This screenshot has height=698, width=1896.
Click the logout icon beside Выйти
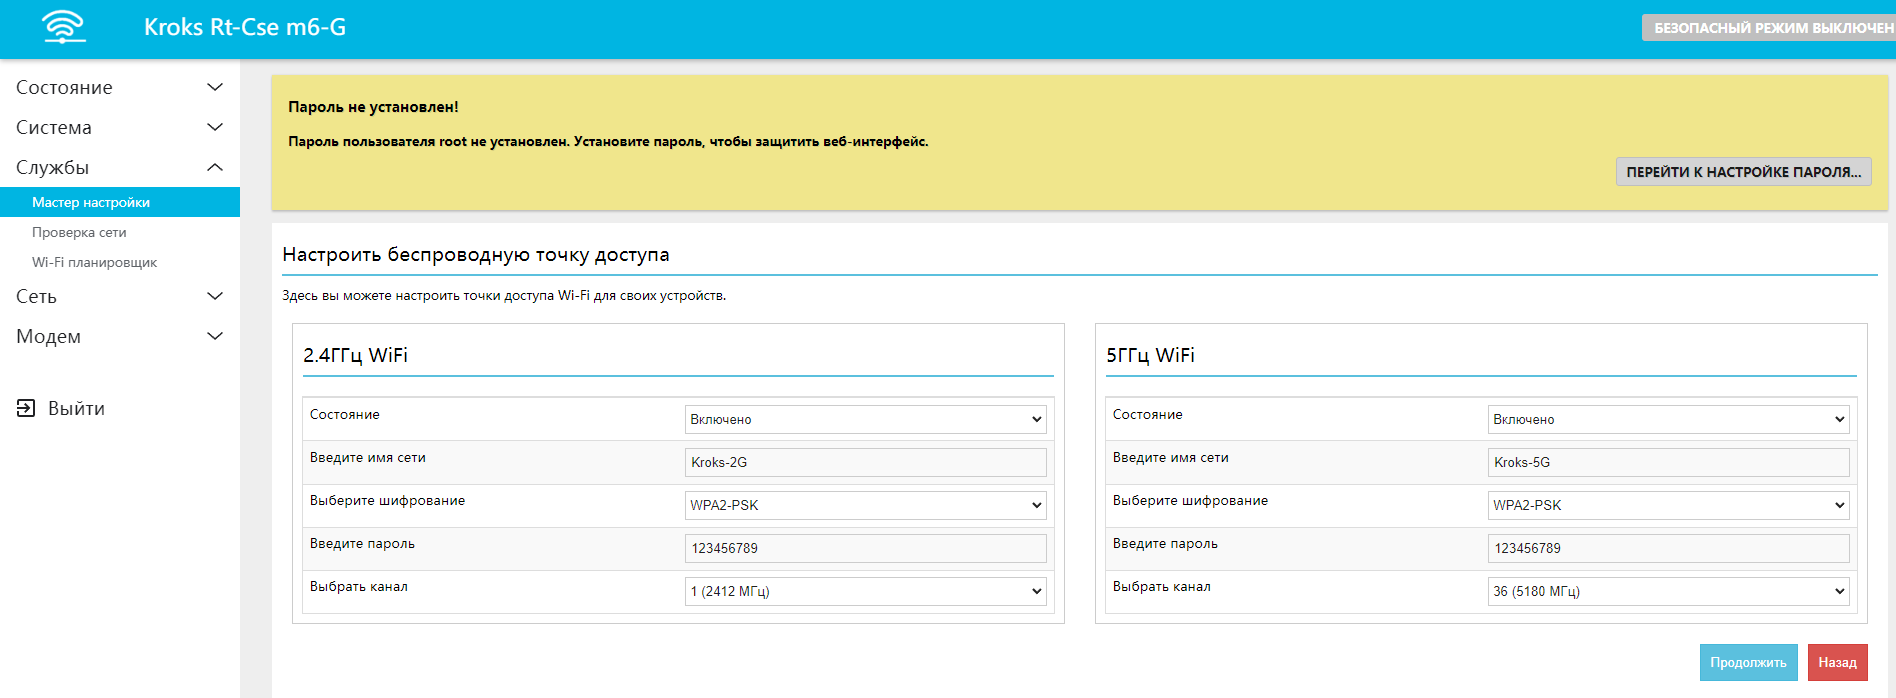[x=26, y=408]
